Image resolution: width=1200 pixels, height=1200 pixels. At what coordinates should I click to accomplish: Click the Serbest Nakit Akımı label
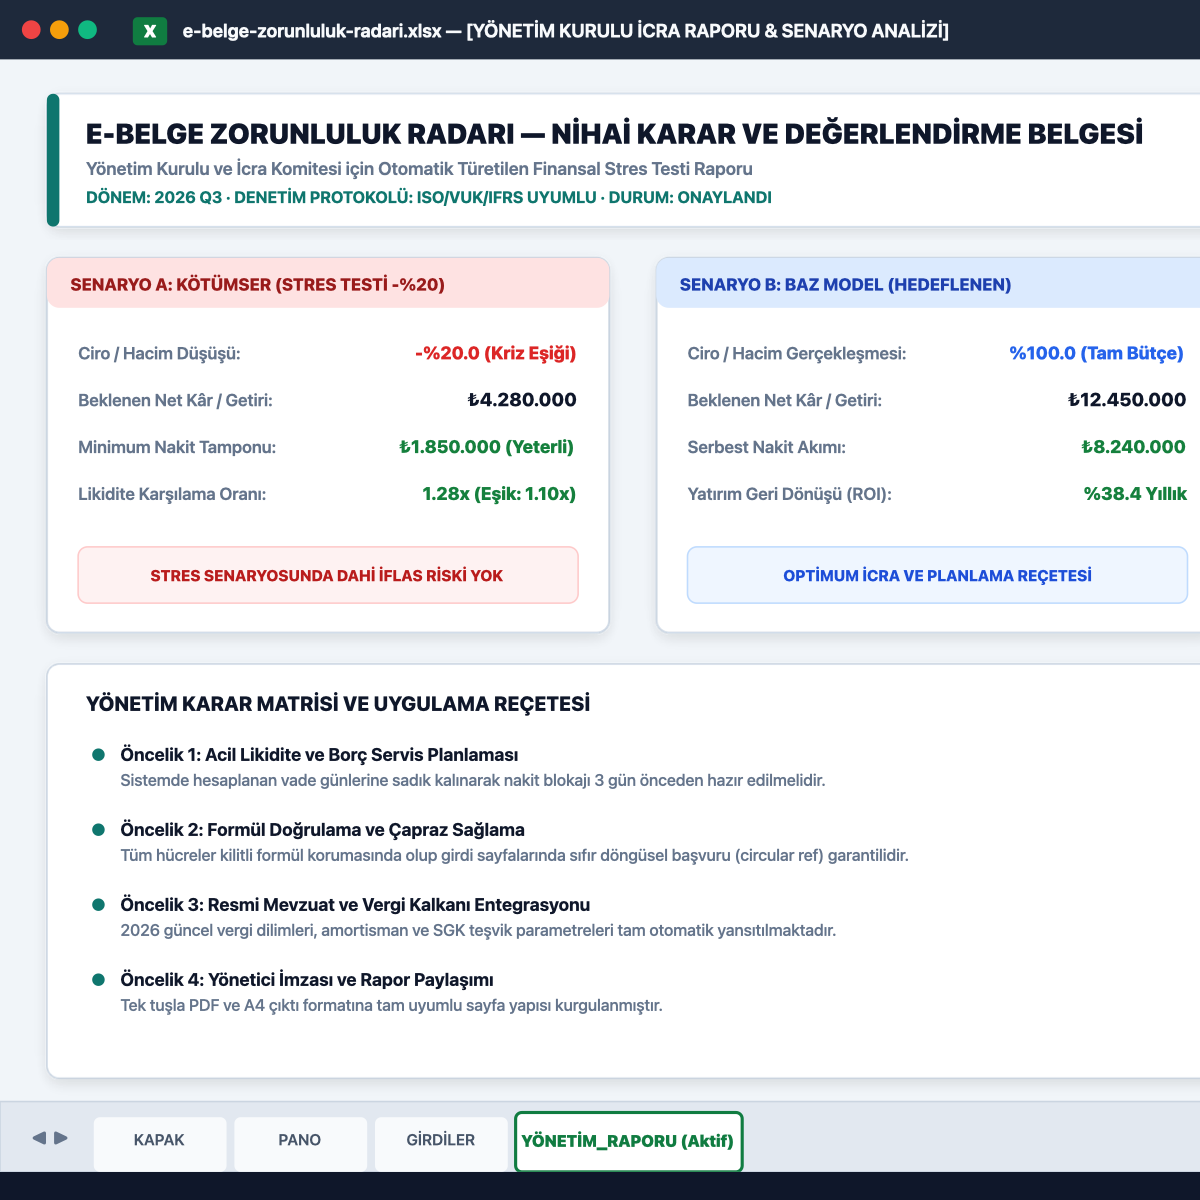[x=766, y=448]
